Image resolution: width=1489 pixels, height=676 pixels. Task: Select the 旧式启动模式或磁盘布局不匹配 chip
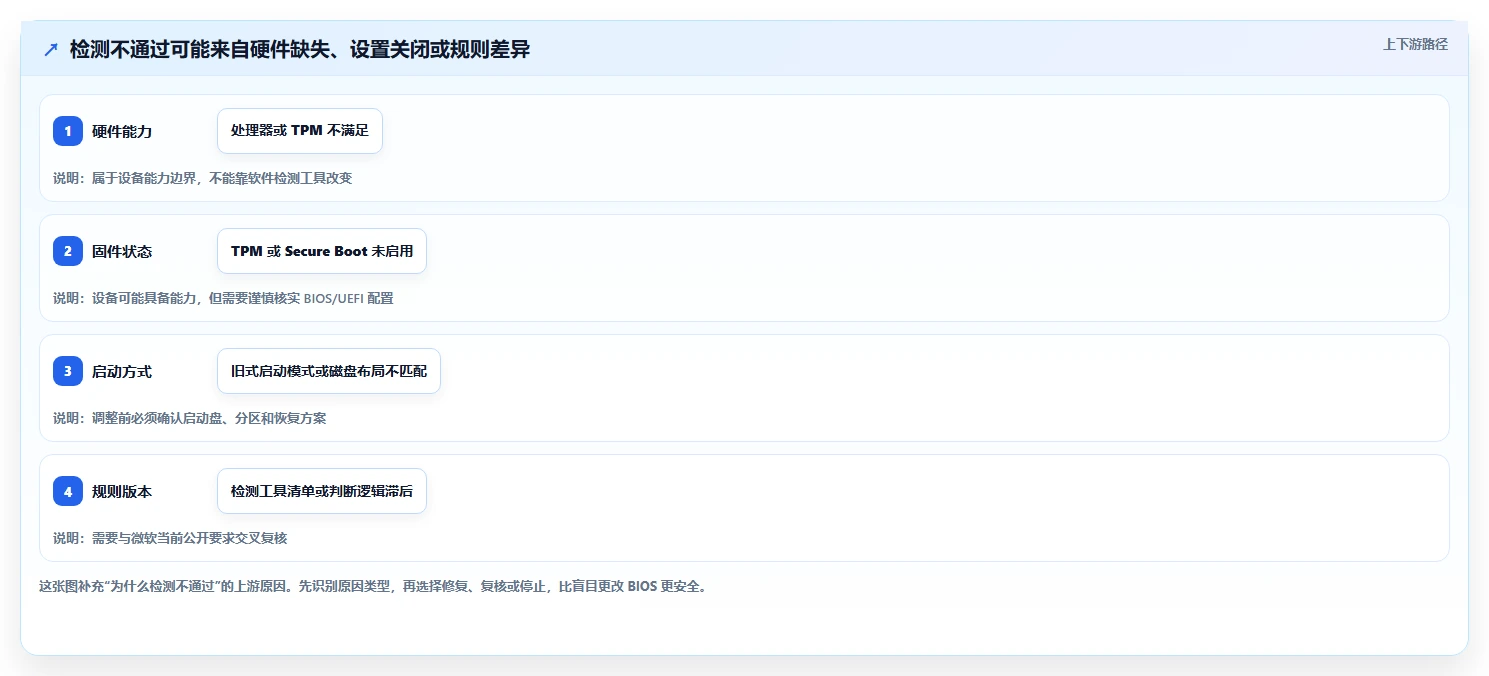(x=329, y=371)
